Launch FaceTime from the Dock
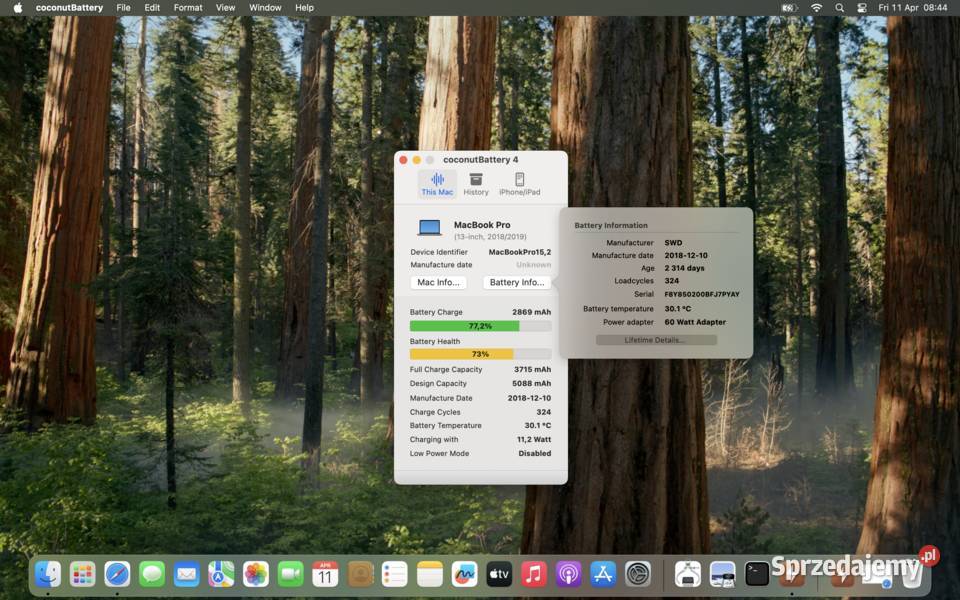960x600 pixels. 290,574
